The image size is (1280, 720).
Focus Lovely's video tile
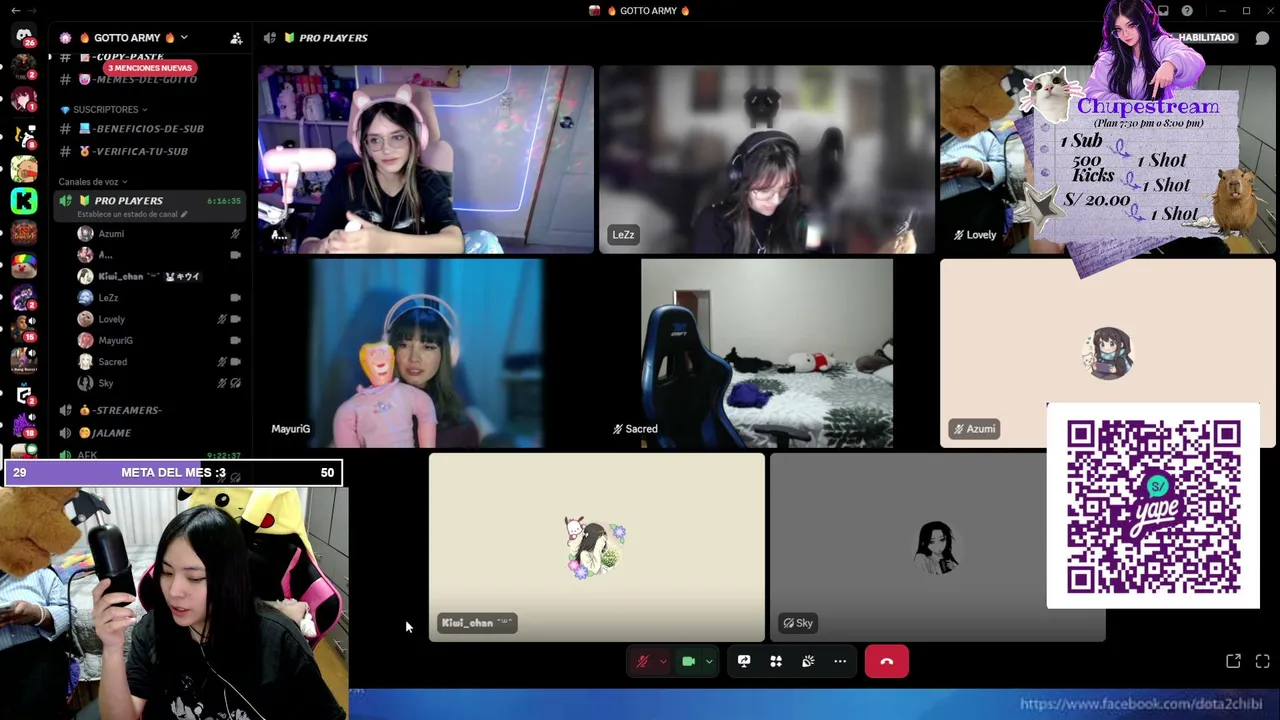[x=1108, y=160]
